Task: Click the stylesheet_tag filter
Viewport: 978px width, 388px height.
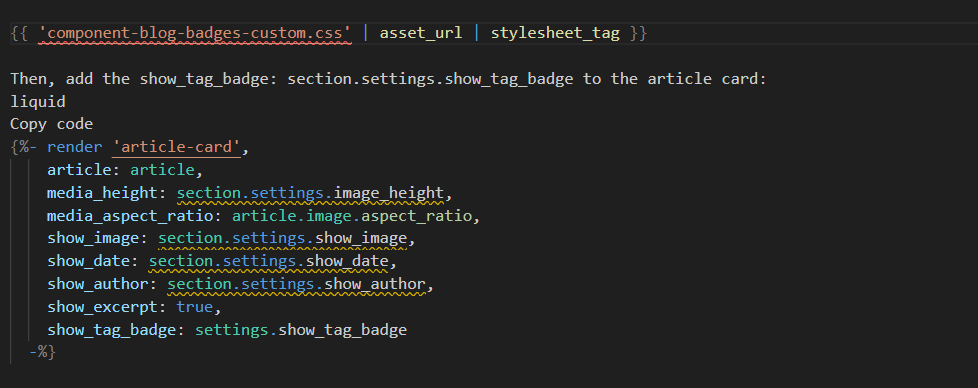Action: (x=555, y=33)
